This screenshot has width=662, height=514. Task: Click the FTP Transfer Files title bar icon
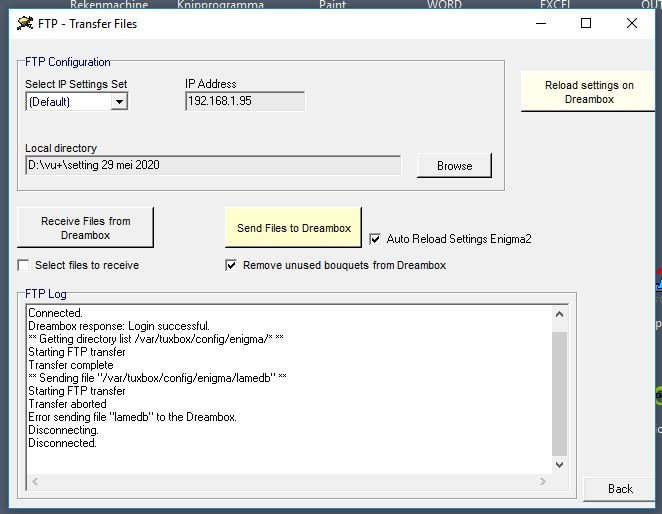tap(25, 23)
